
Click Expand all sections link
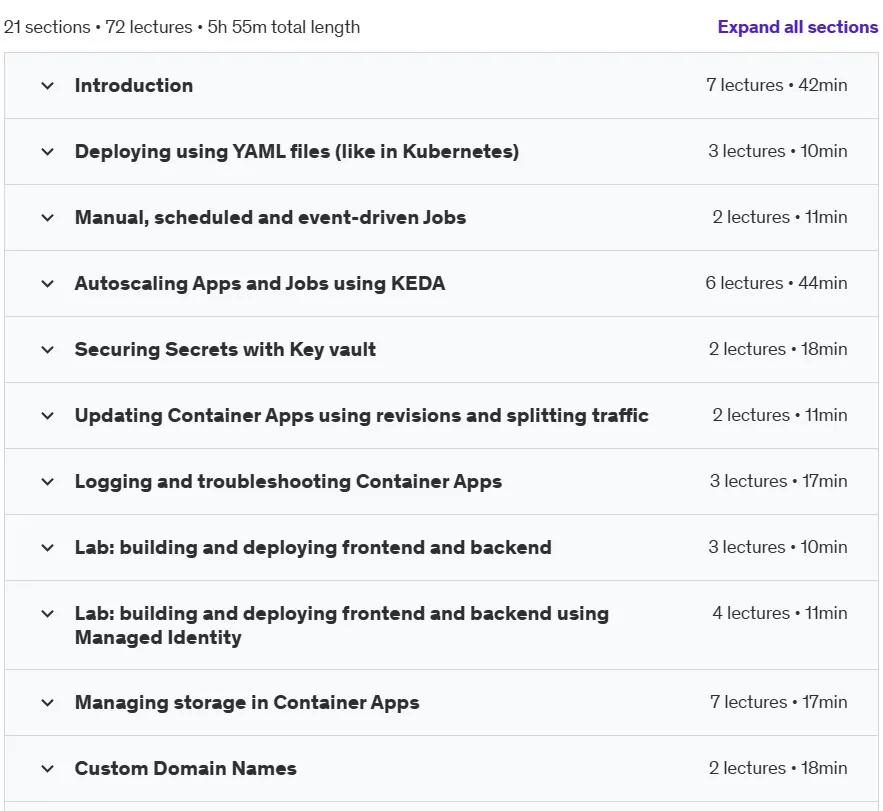point(797,27)
